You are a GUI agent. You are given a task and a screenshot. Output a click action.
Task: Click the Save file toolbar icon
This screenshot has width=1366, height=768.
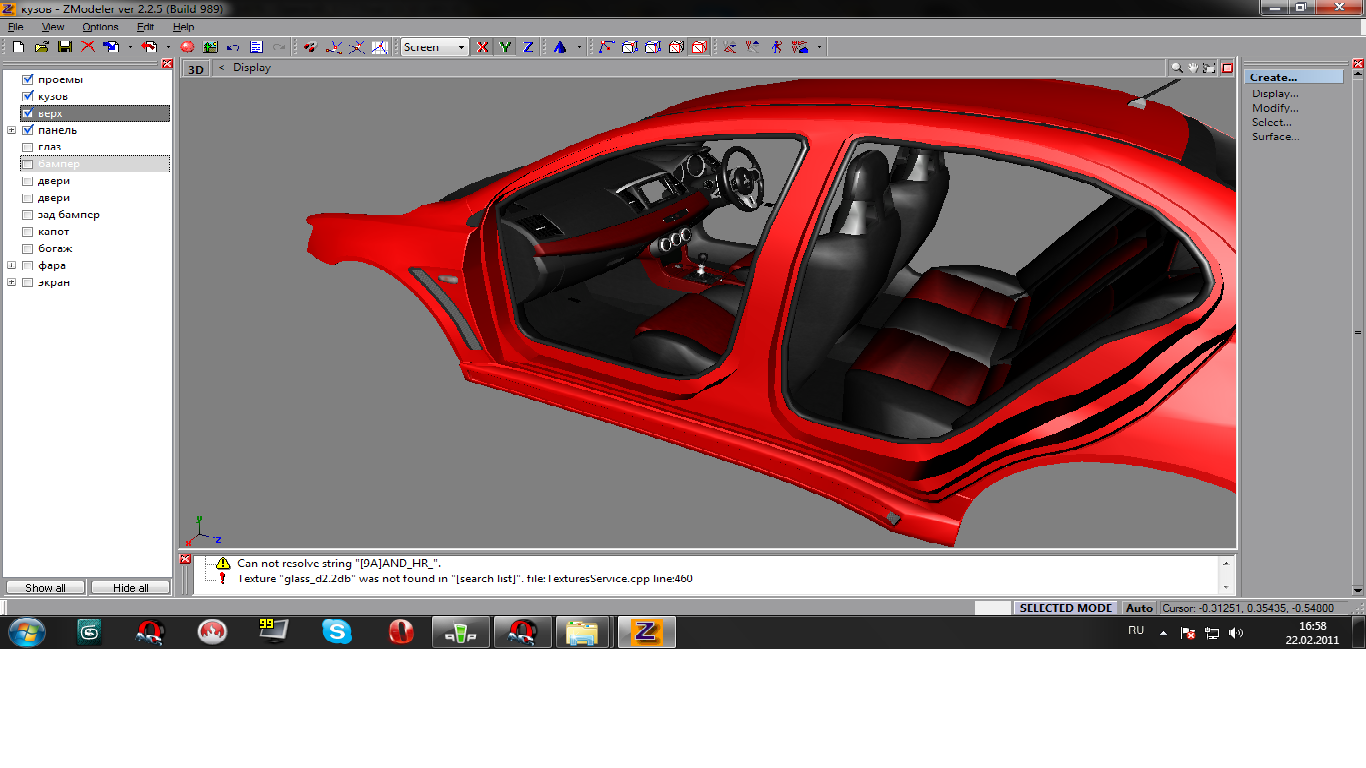pyautogui.click(x=64, y=47)
